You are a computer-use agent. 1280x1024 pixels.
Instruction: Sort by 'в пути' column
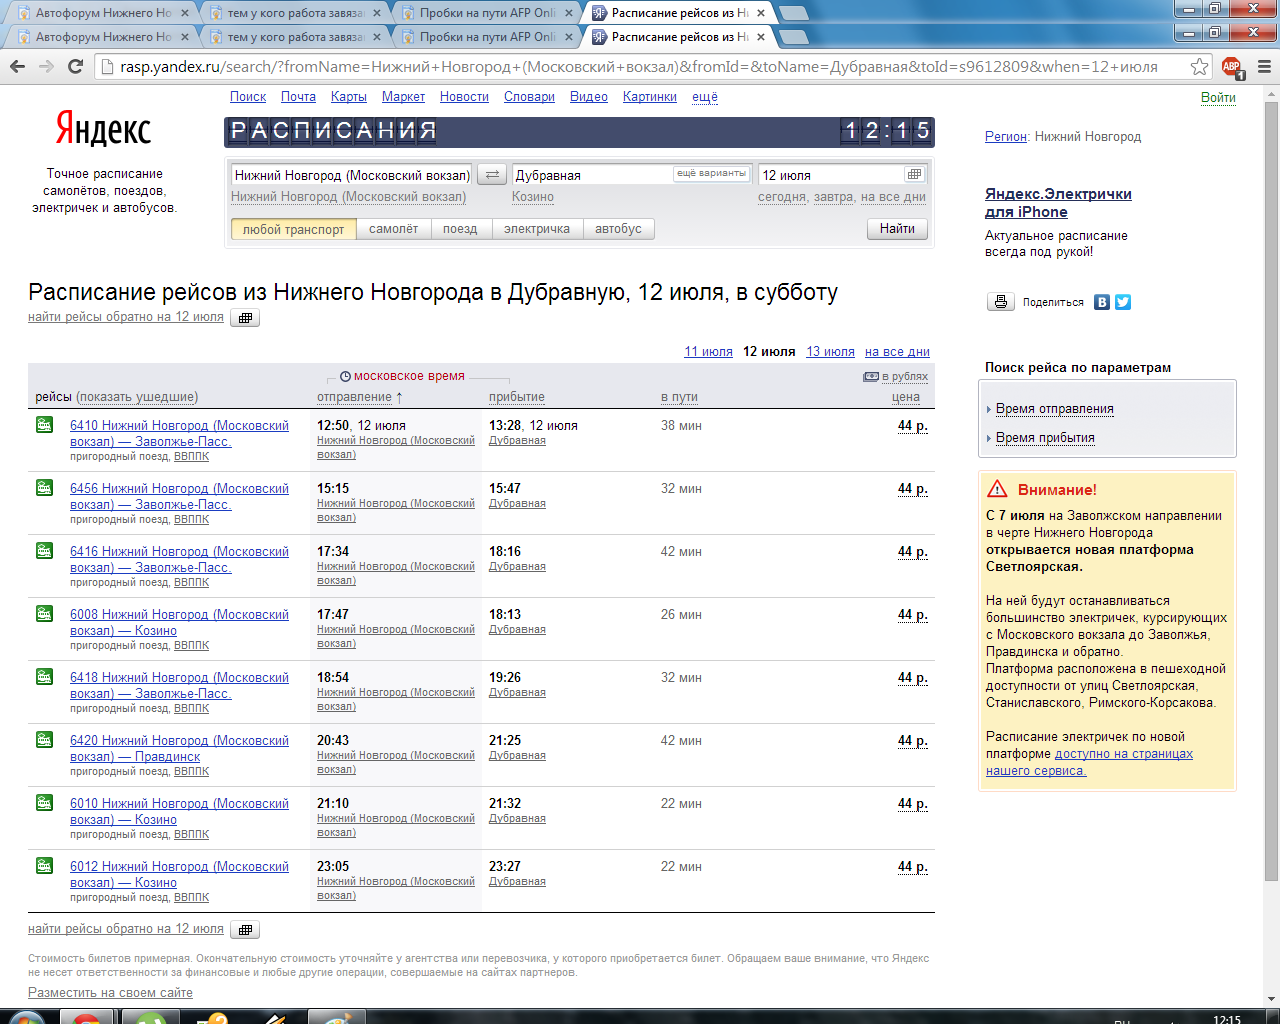click(x=679, y=397)
